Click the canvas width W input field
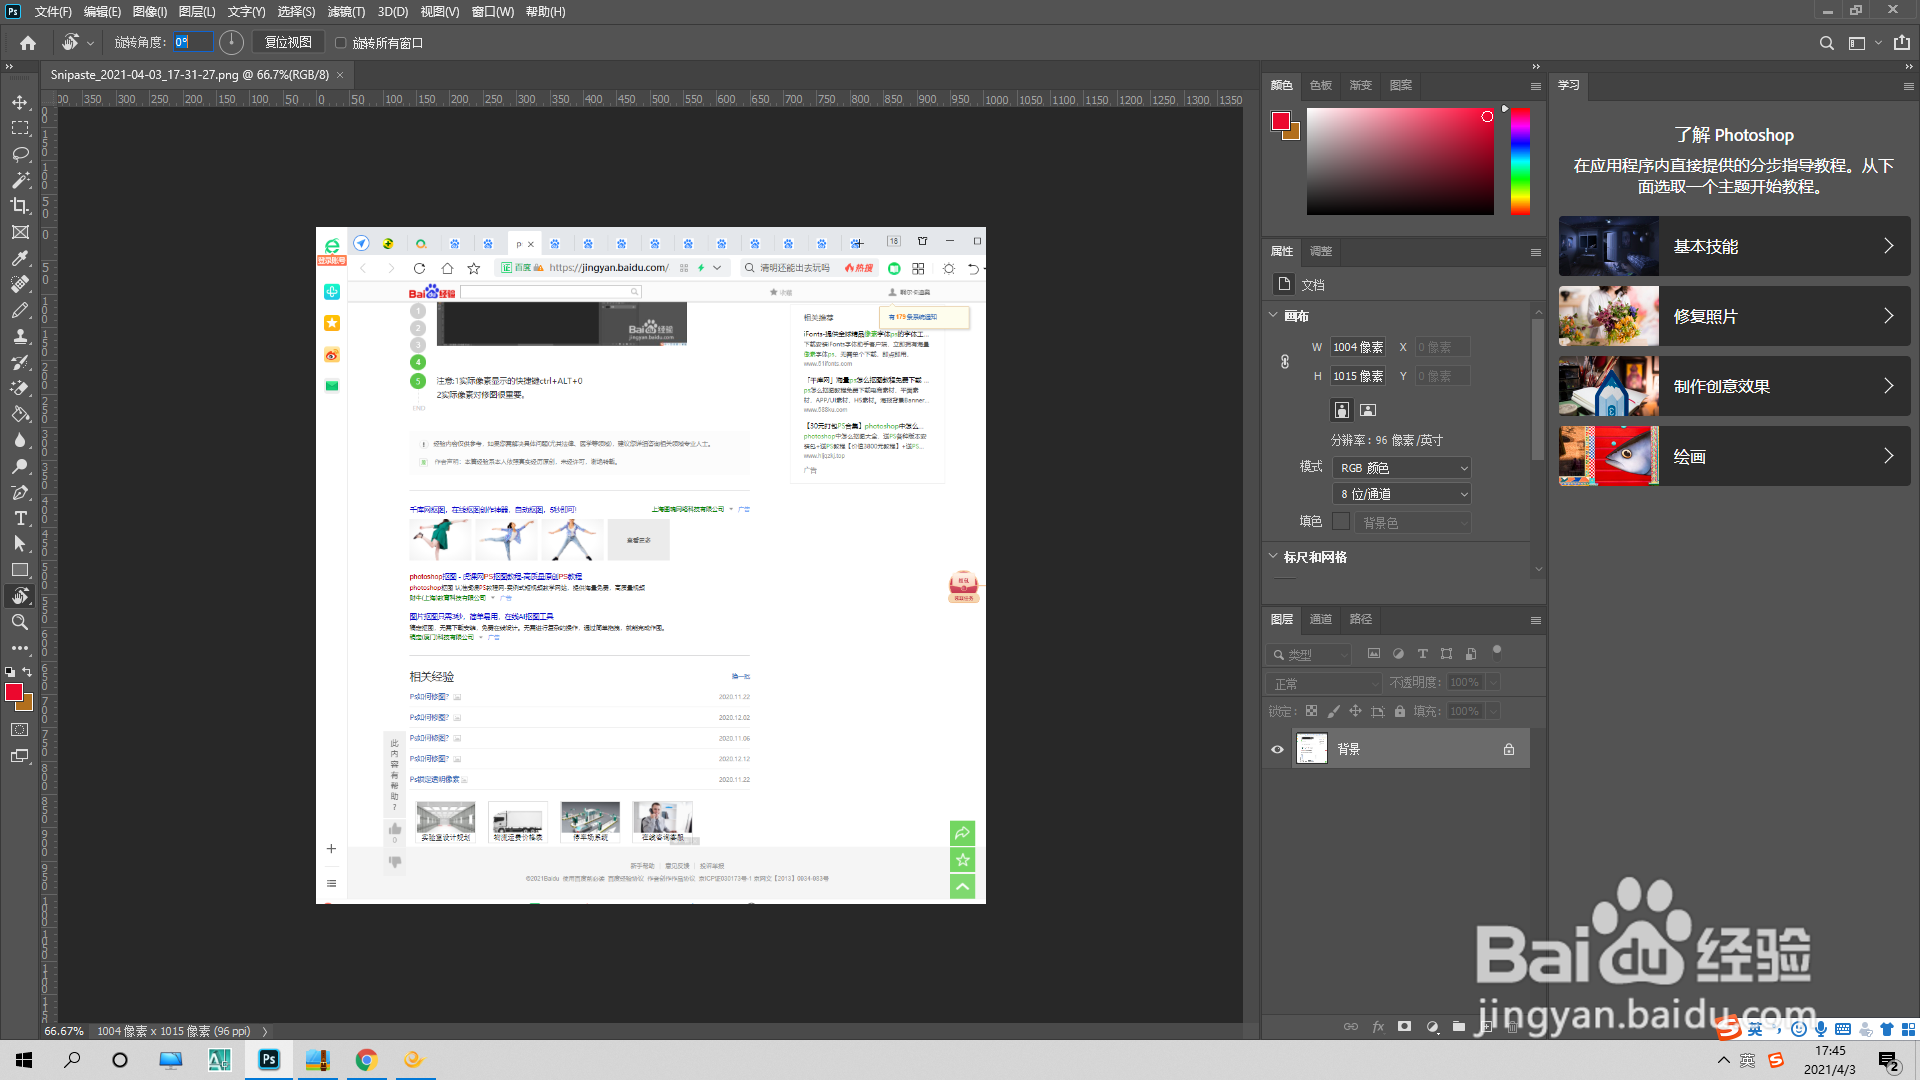Screen dimensions: 1920x1080 (x=1357, y=347)
